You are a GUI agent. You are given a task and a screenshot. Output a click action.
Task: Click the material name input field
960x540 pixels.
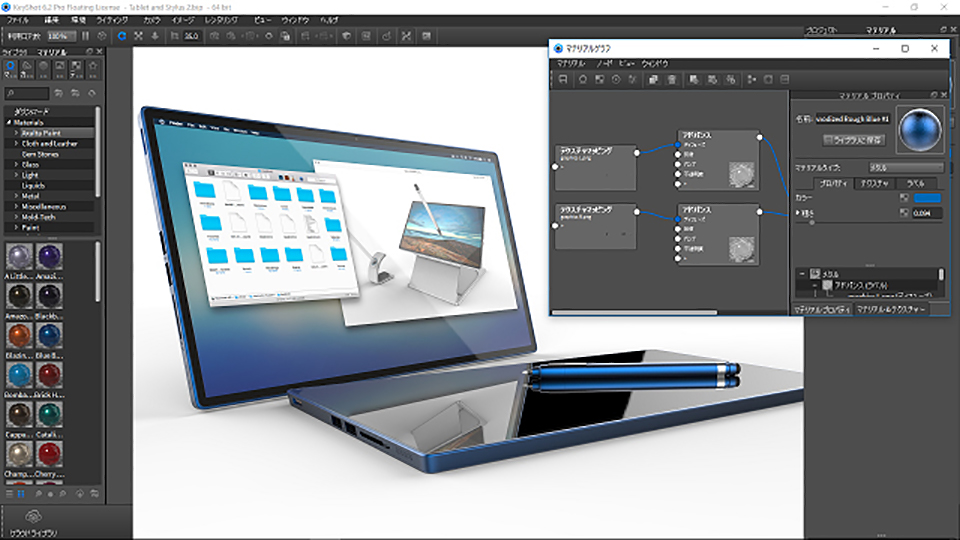853,118
